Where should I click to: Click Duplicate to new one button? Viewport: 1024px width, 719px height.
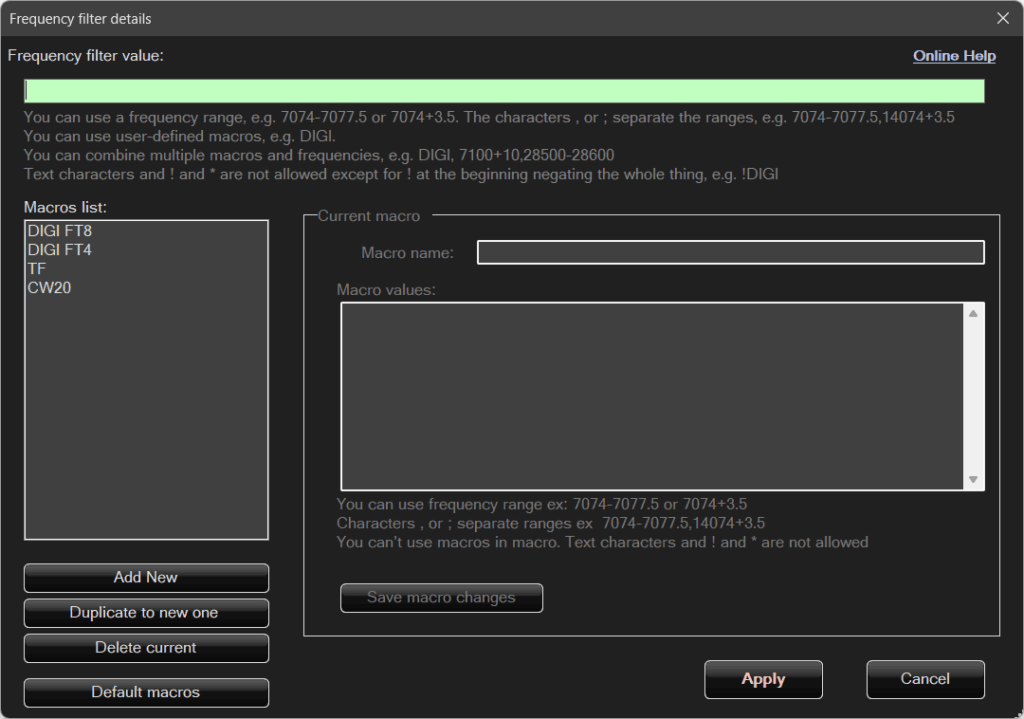(146, 613)
